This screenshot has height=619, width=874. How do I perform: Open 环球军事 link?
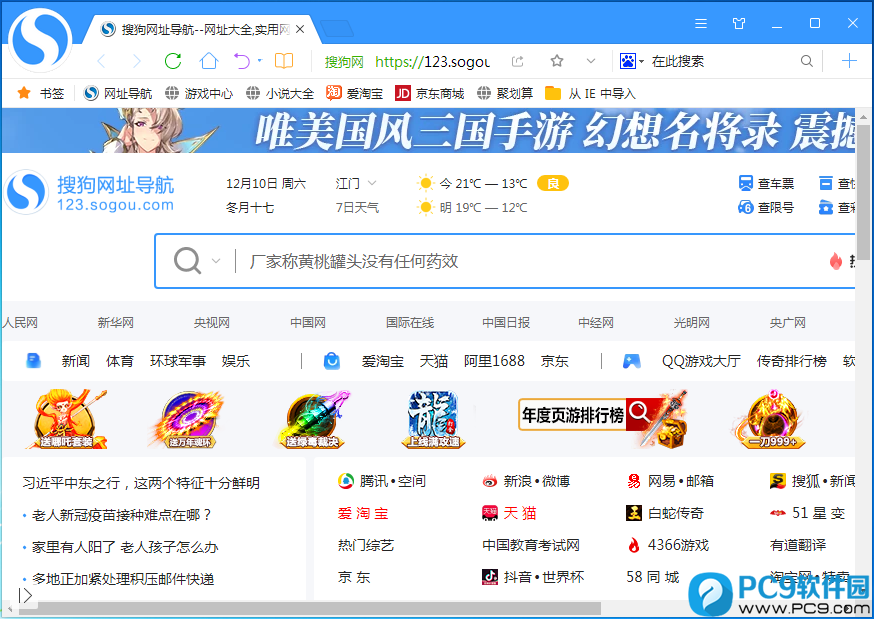pyautogui.click(x=178, y=361)
